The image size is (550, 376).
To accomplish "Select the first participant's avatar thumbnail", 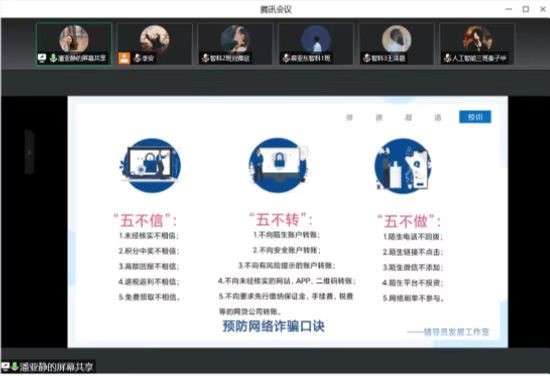I will coord(74,39).
